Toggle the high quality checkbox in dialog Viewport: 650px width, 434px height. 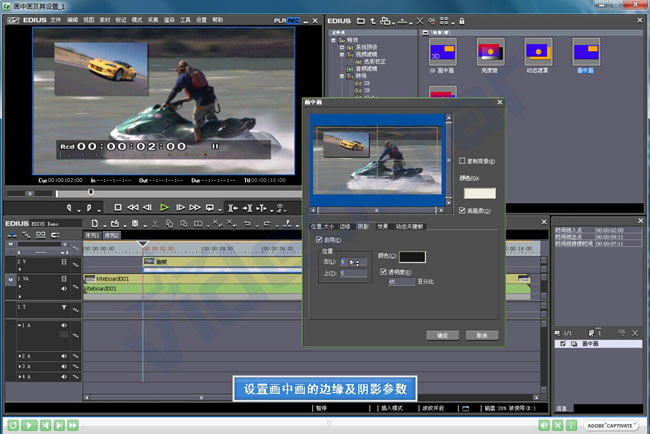point(462,211)
